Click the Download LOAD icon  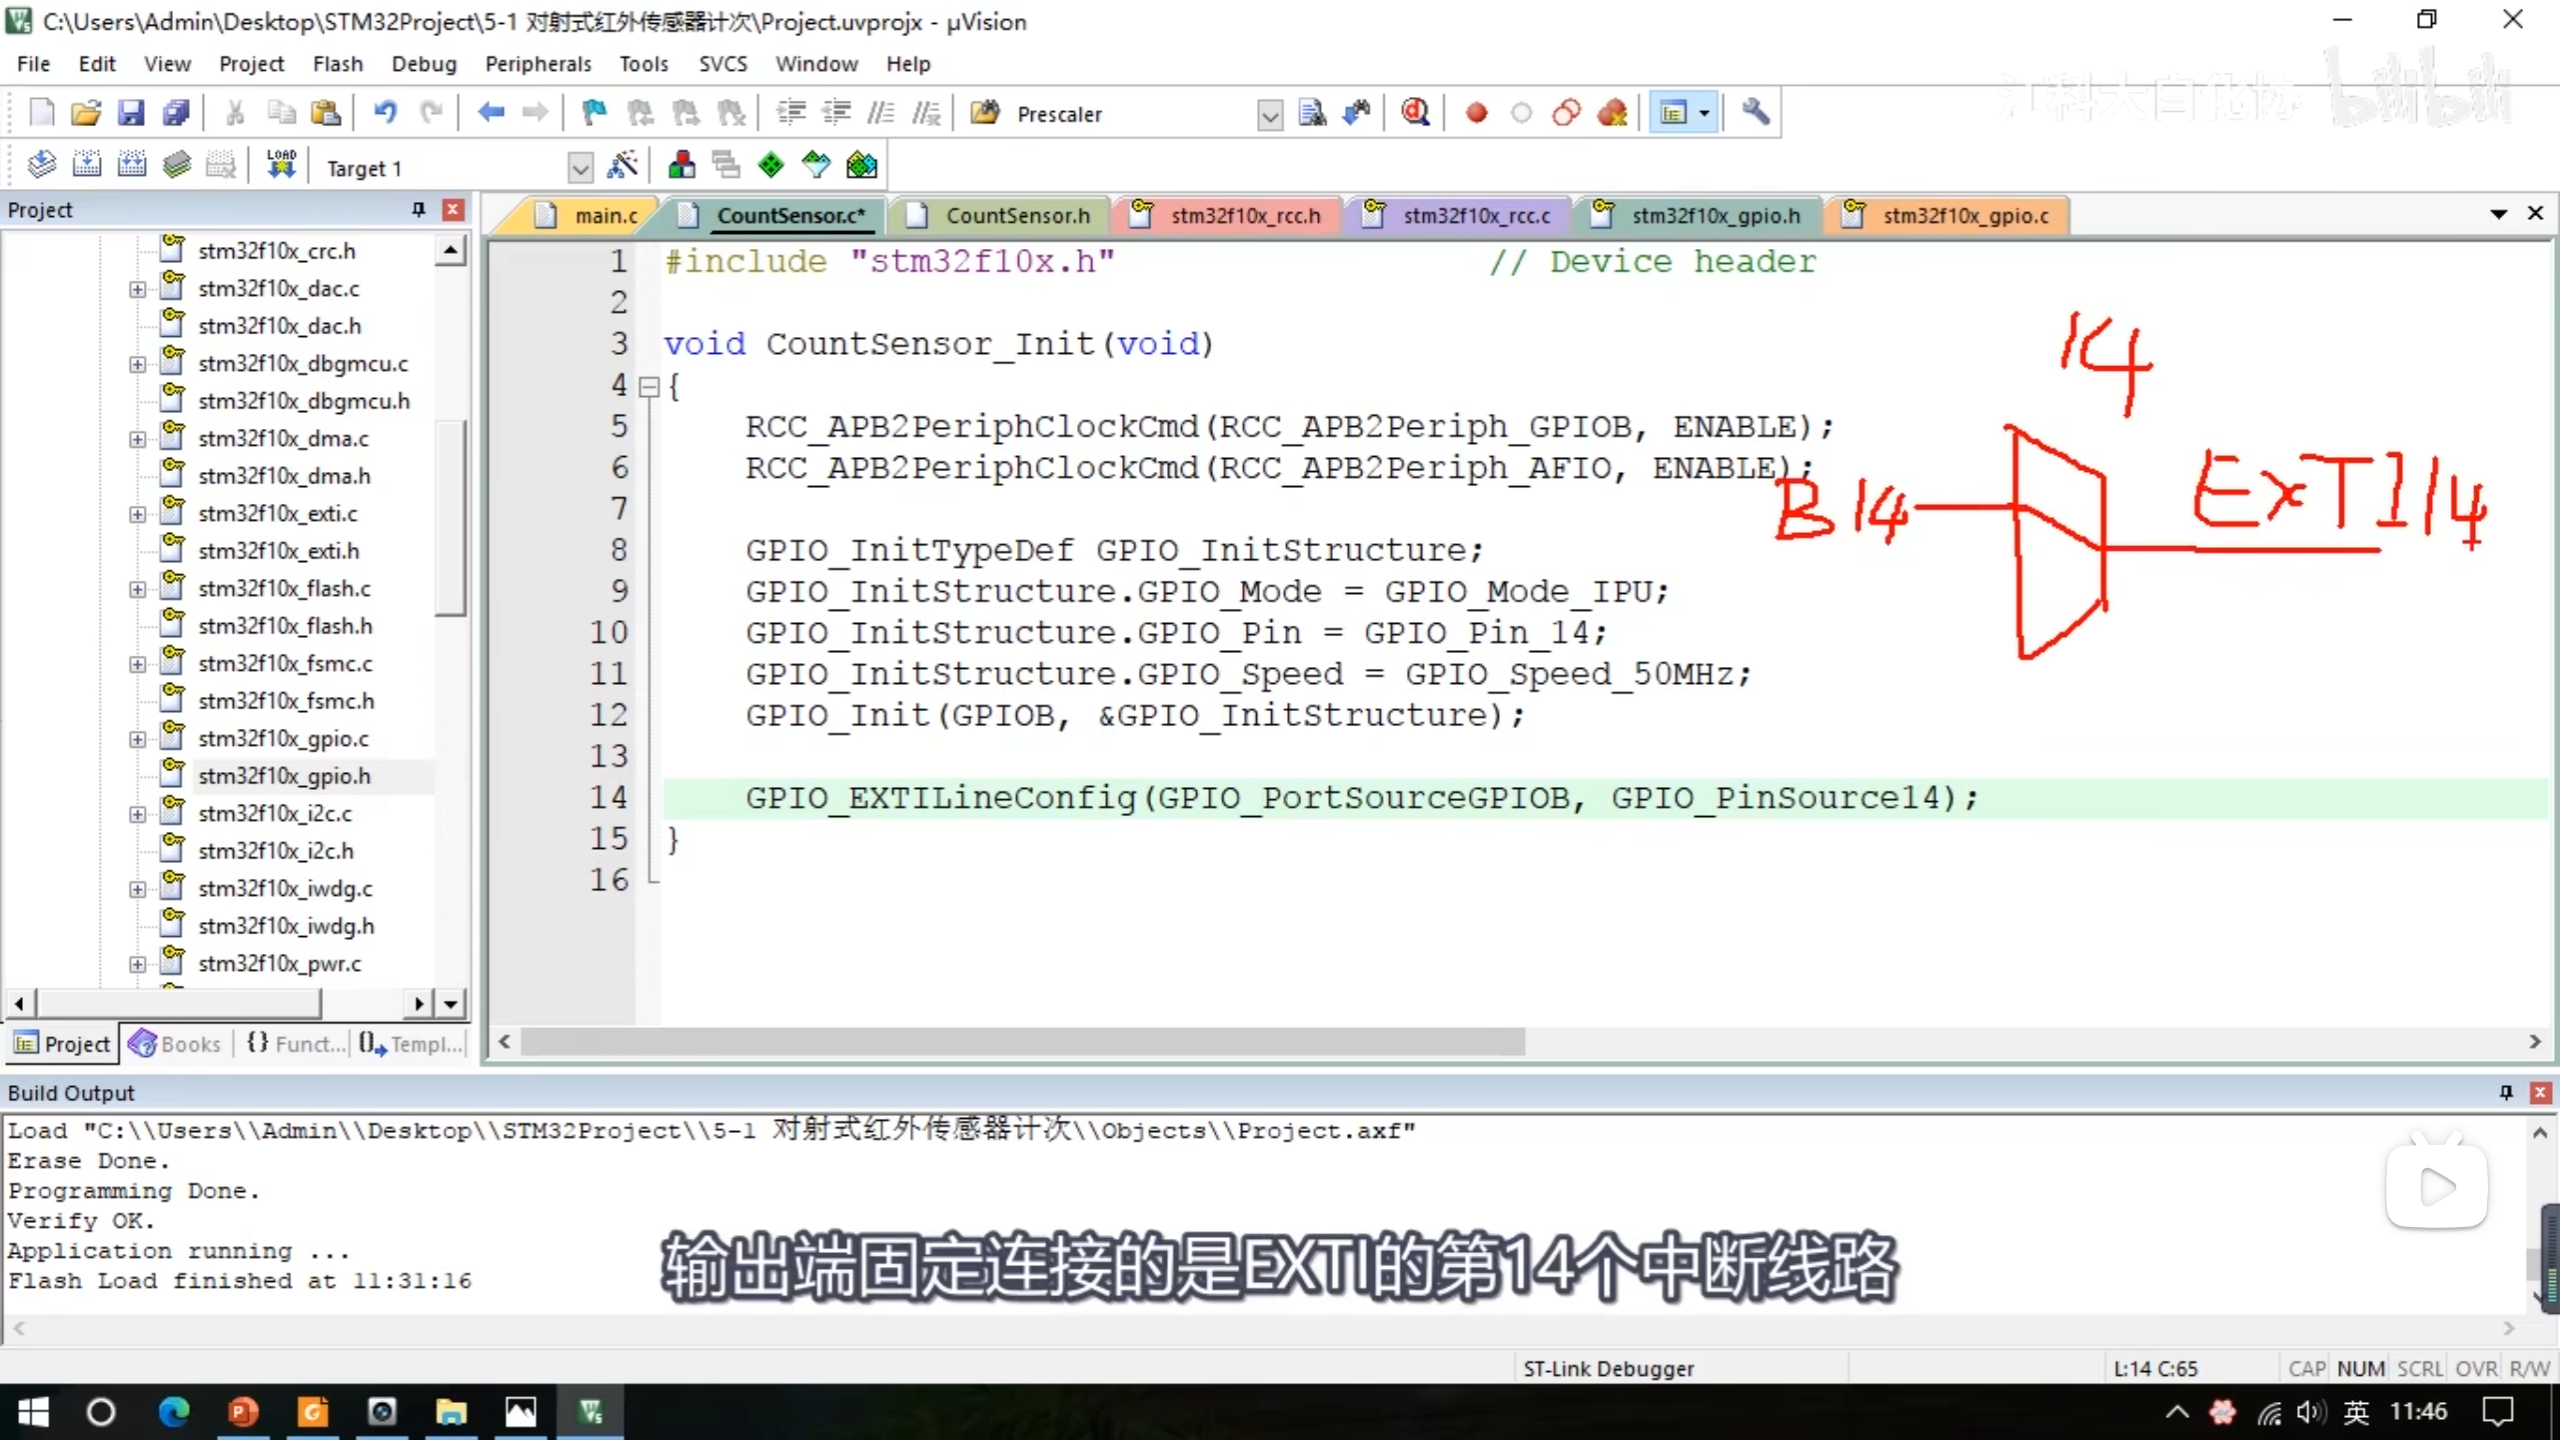point(281,165)
